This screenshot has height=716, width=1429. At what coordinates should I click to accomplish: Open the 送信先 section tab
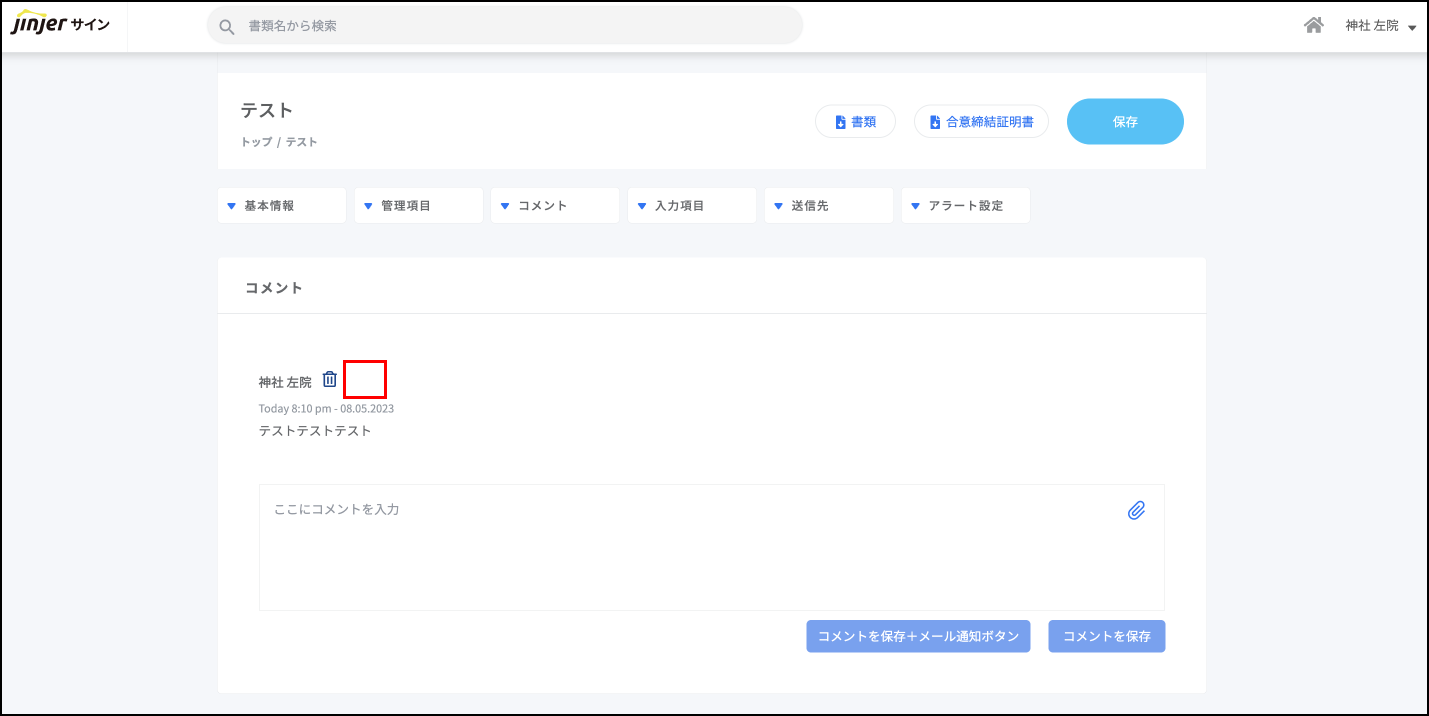tap(828, 205)
